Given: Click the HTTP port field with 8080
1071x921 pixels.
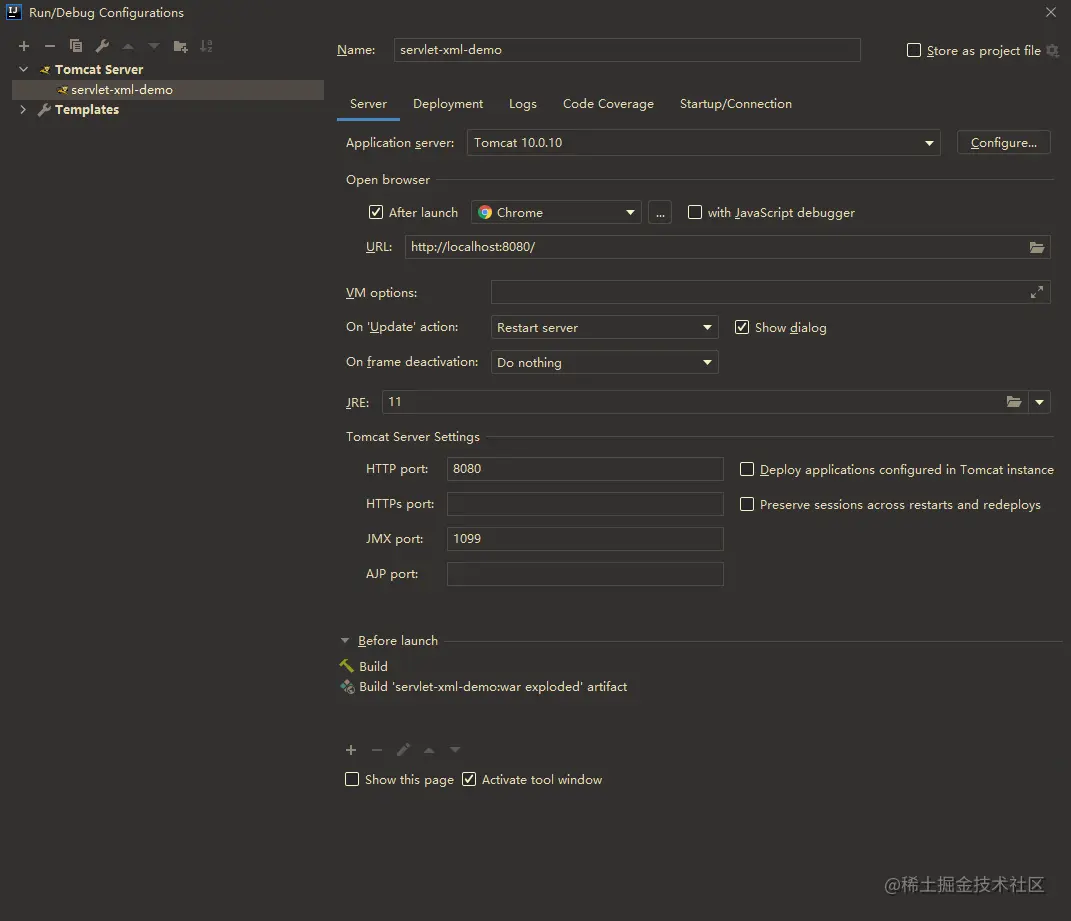Looking at the screenshot, I should [x=585, y=469].
